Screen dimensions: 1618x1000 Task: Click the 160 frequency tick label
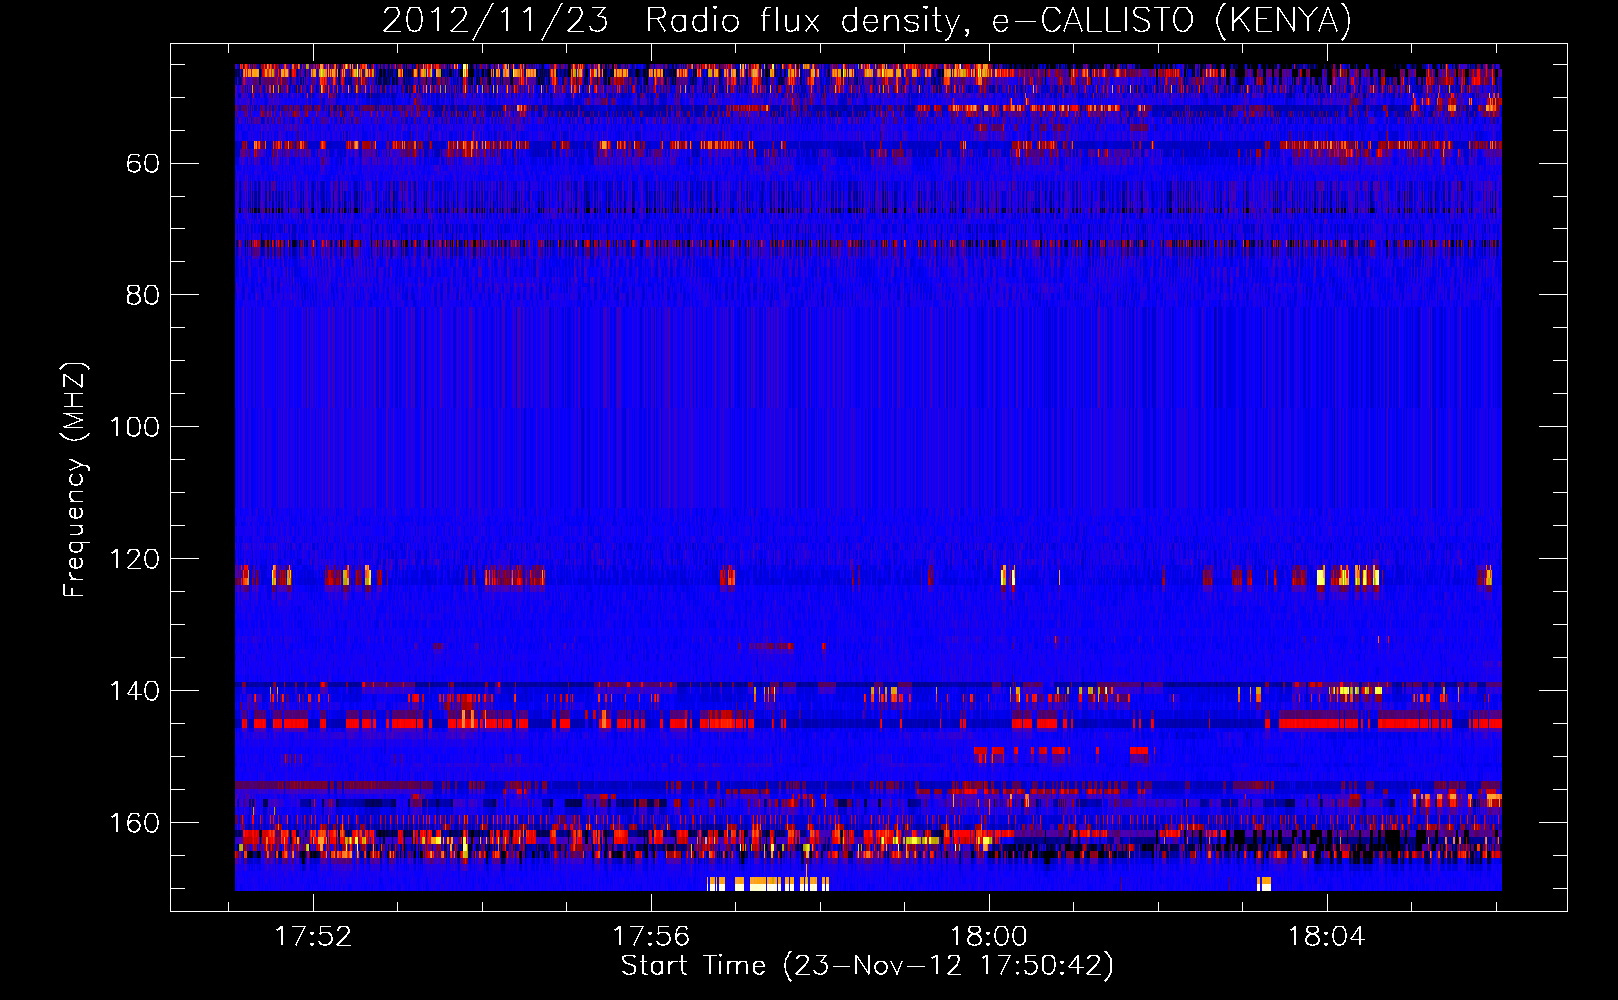click(135, 823)
